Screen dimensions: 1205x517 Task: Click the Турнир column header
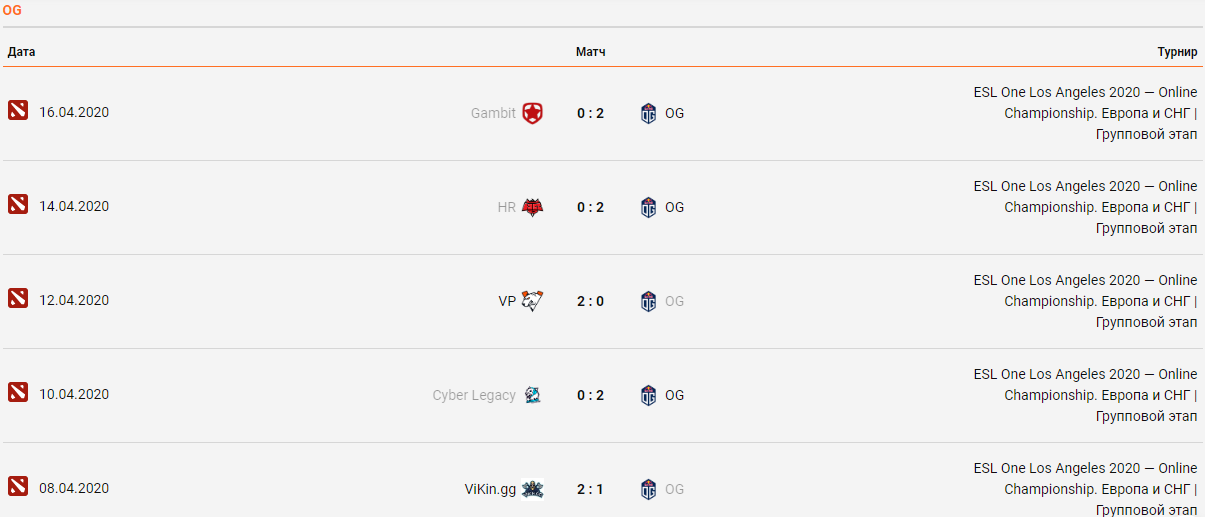[x=1177, y=52]
